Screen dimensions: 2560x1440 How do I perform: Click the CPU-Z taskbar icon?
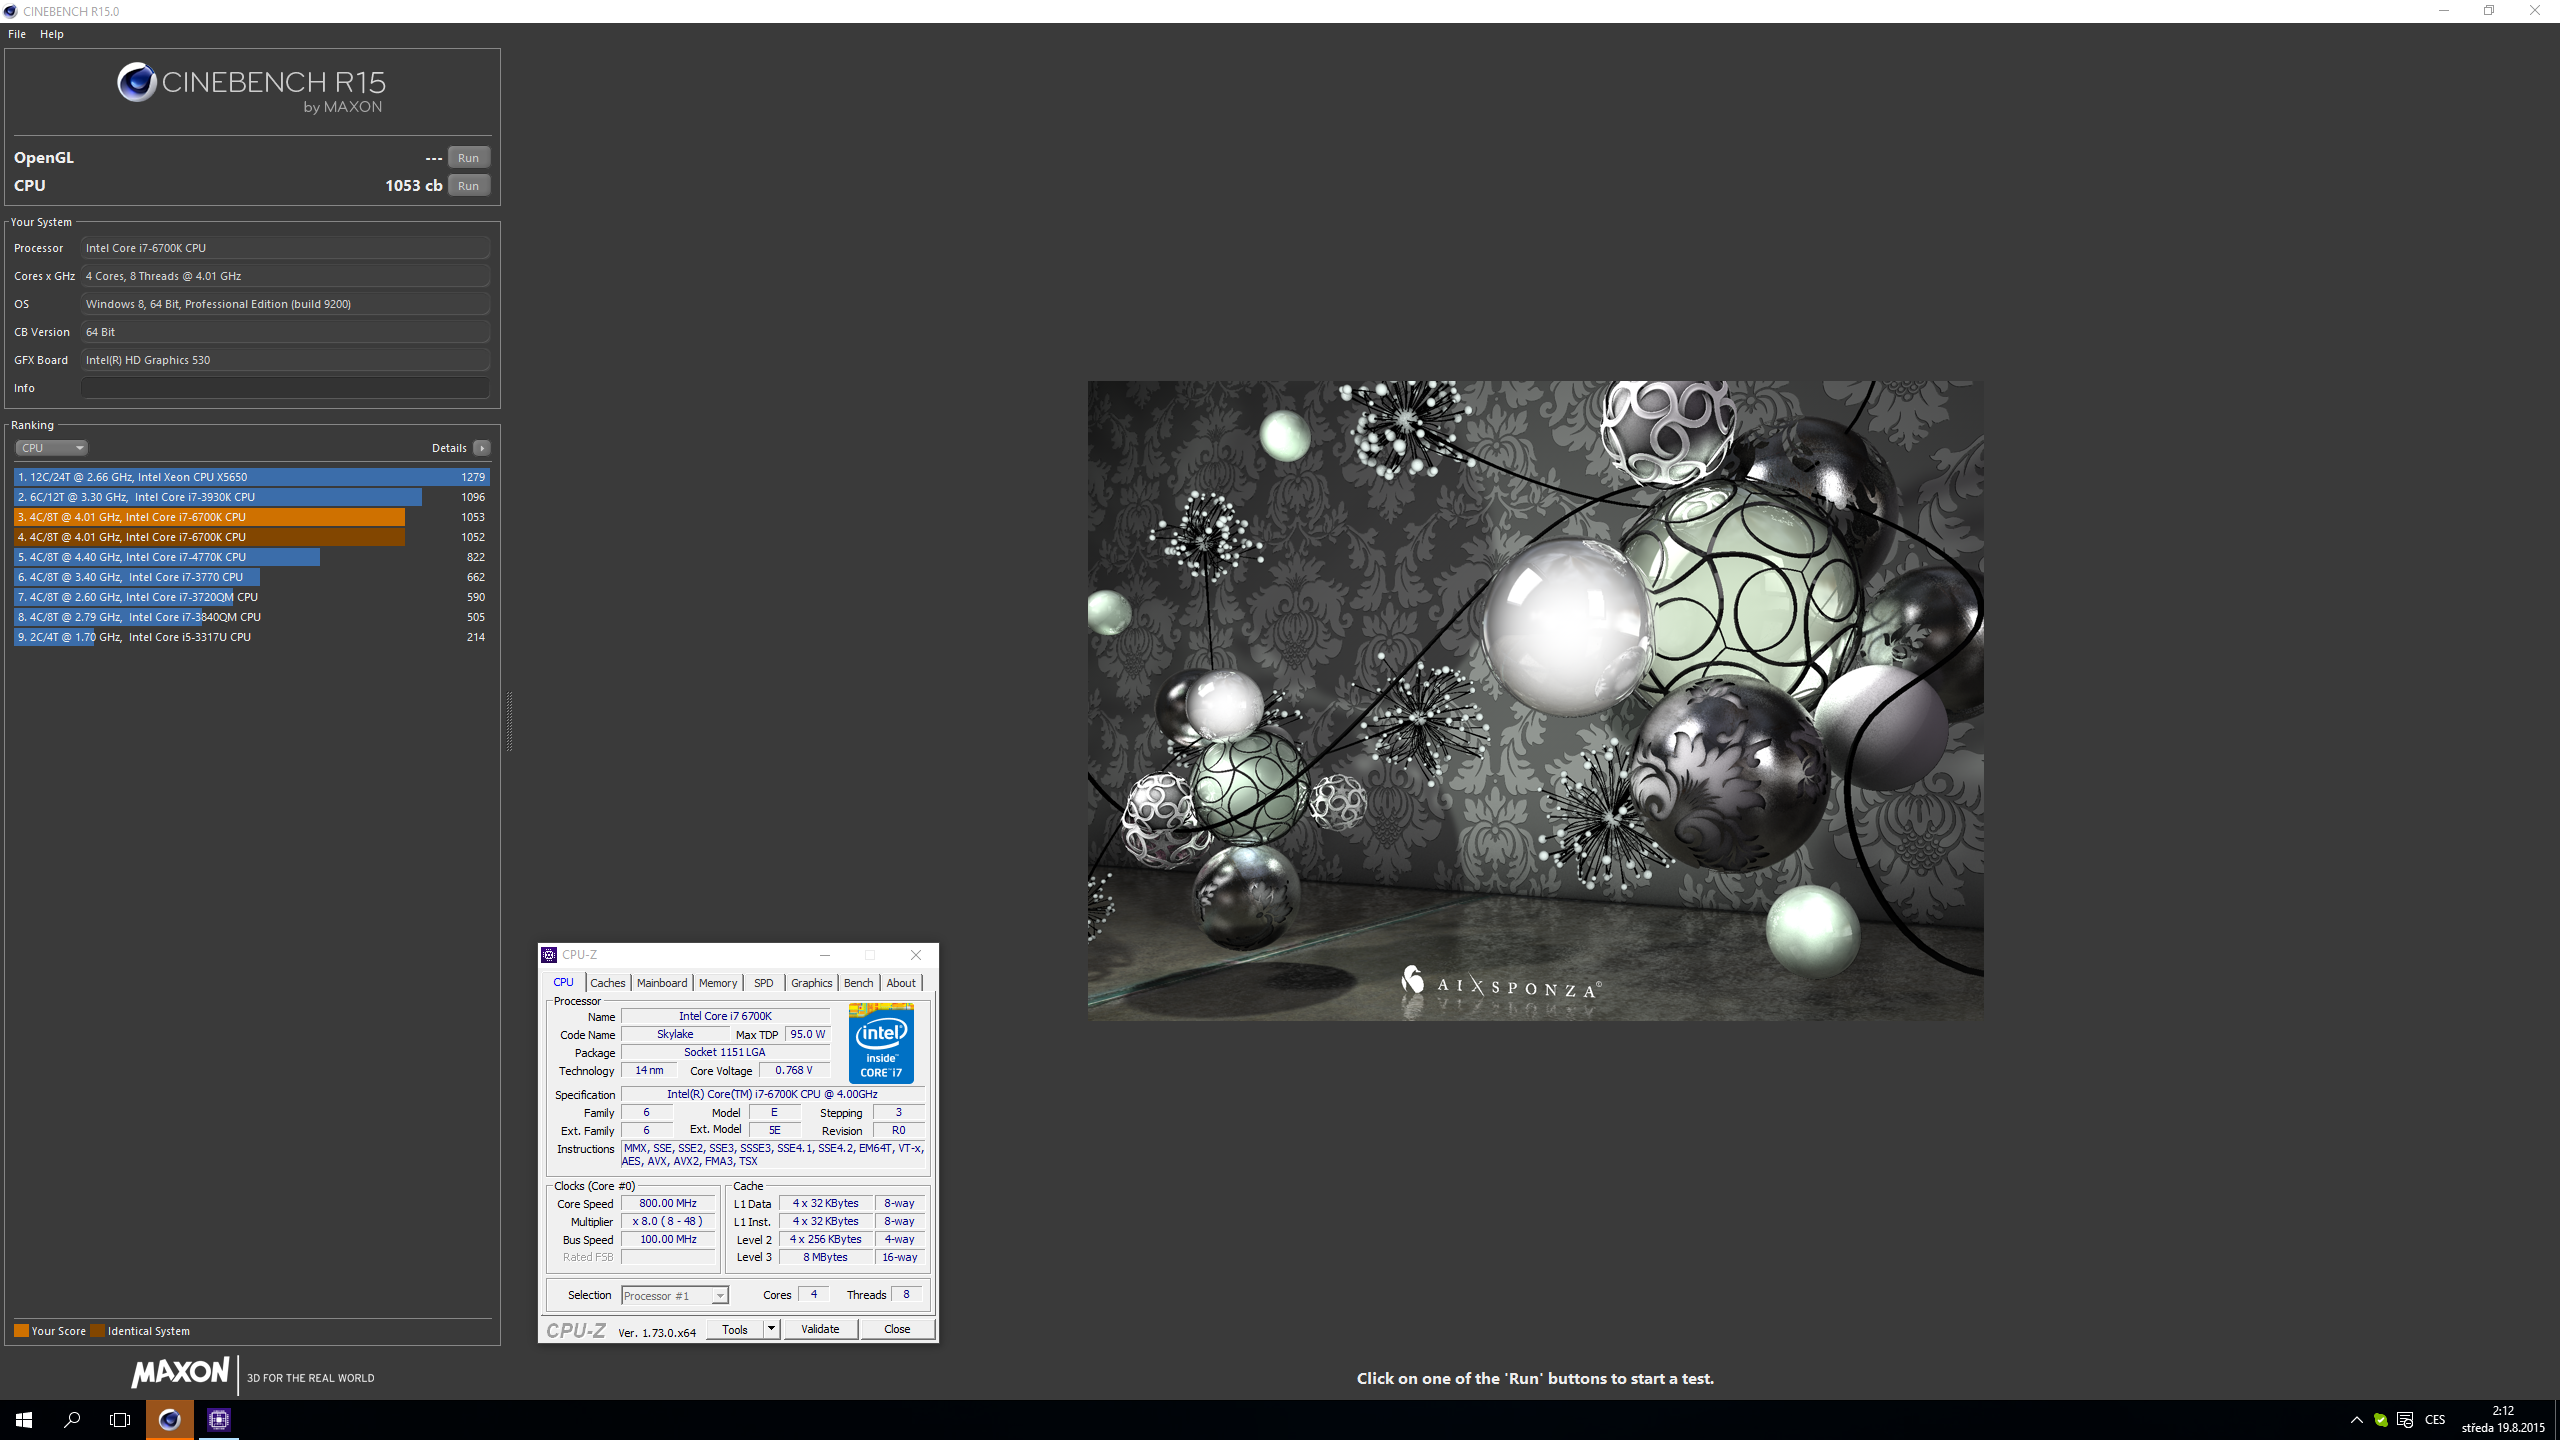[x=219, y=1419]
